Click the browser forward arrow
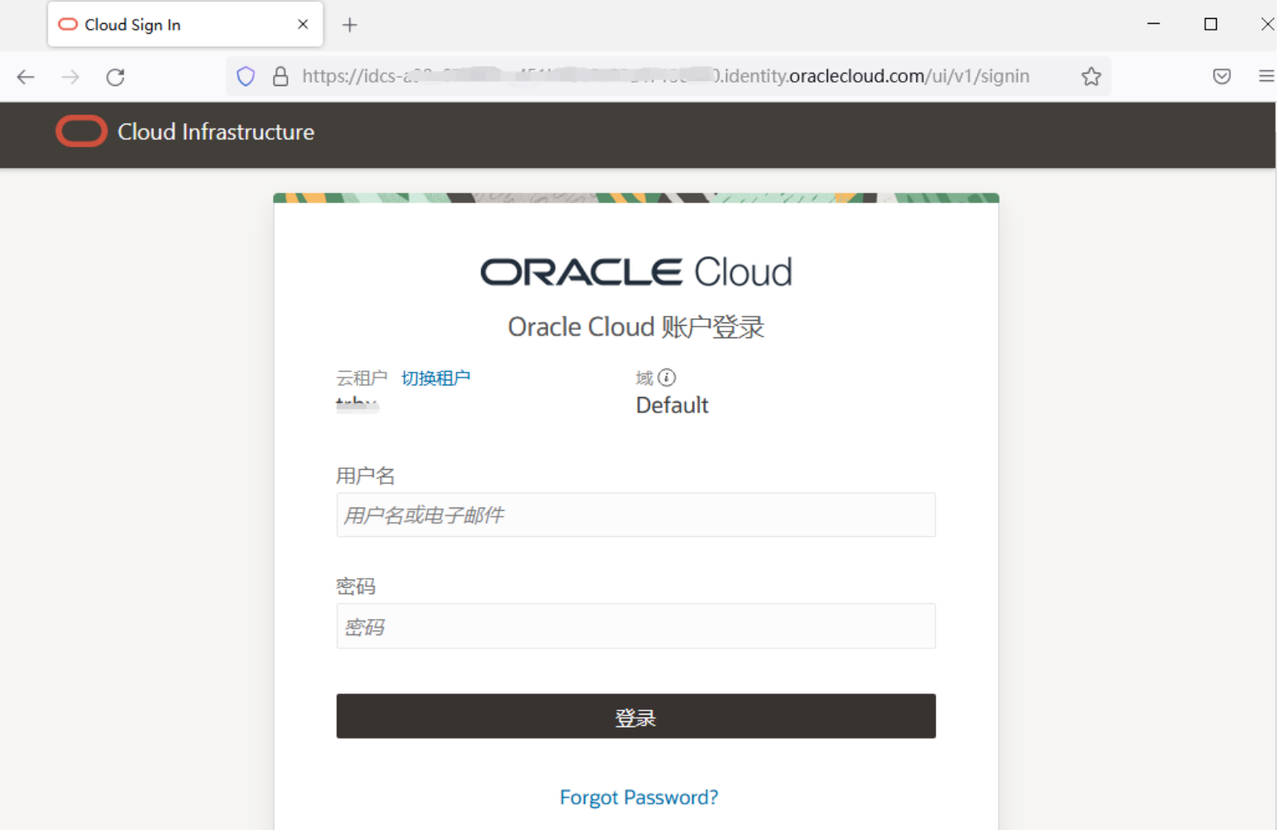 coord(70,77)
